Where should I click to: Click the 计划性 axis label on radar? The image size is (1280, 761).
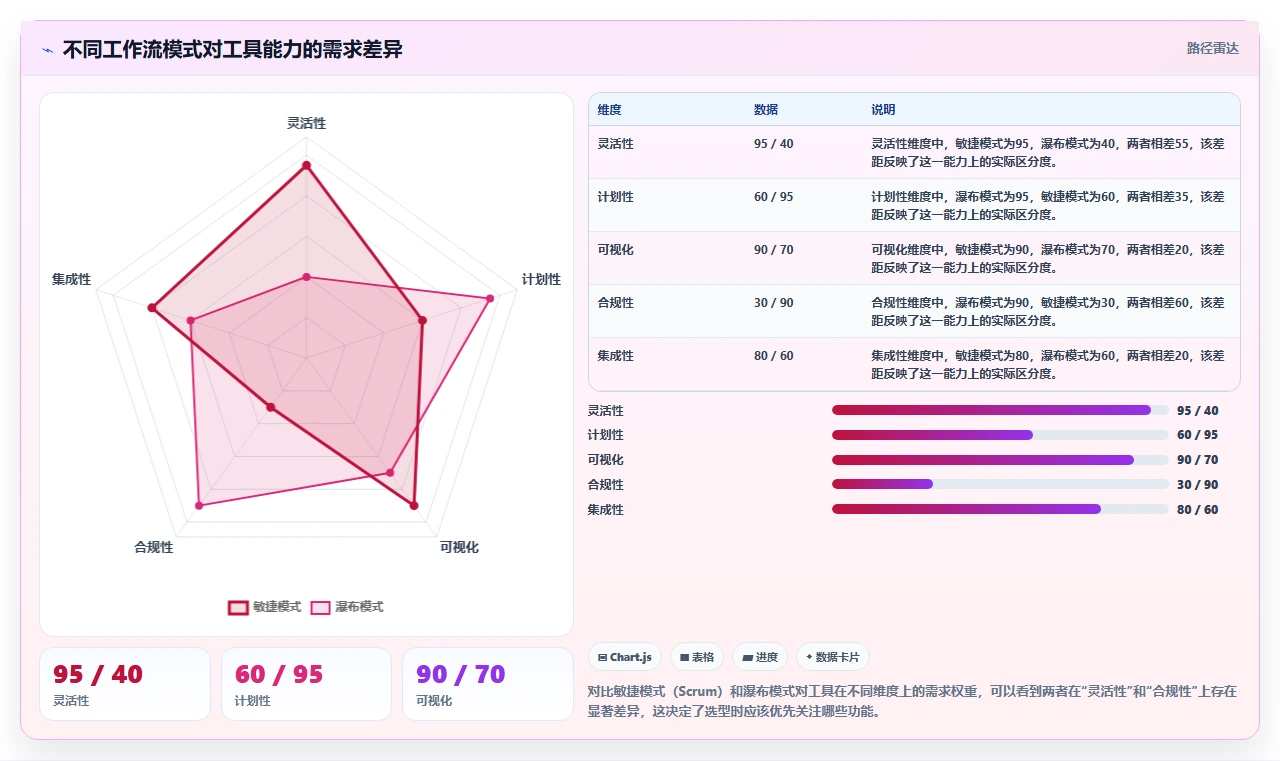click(541, 279)
